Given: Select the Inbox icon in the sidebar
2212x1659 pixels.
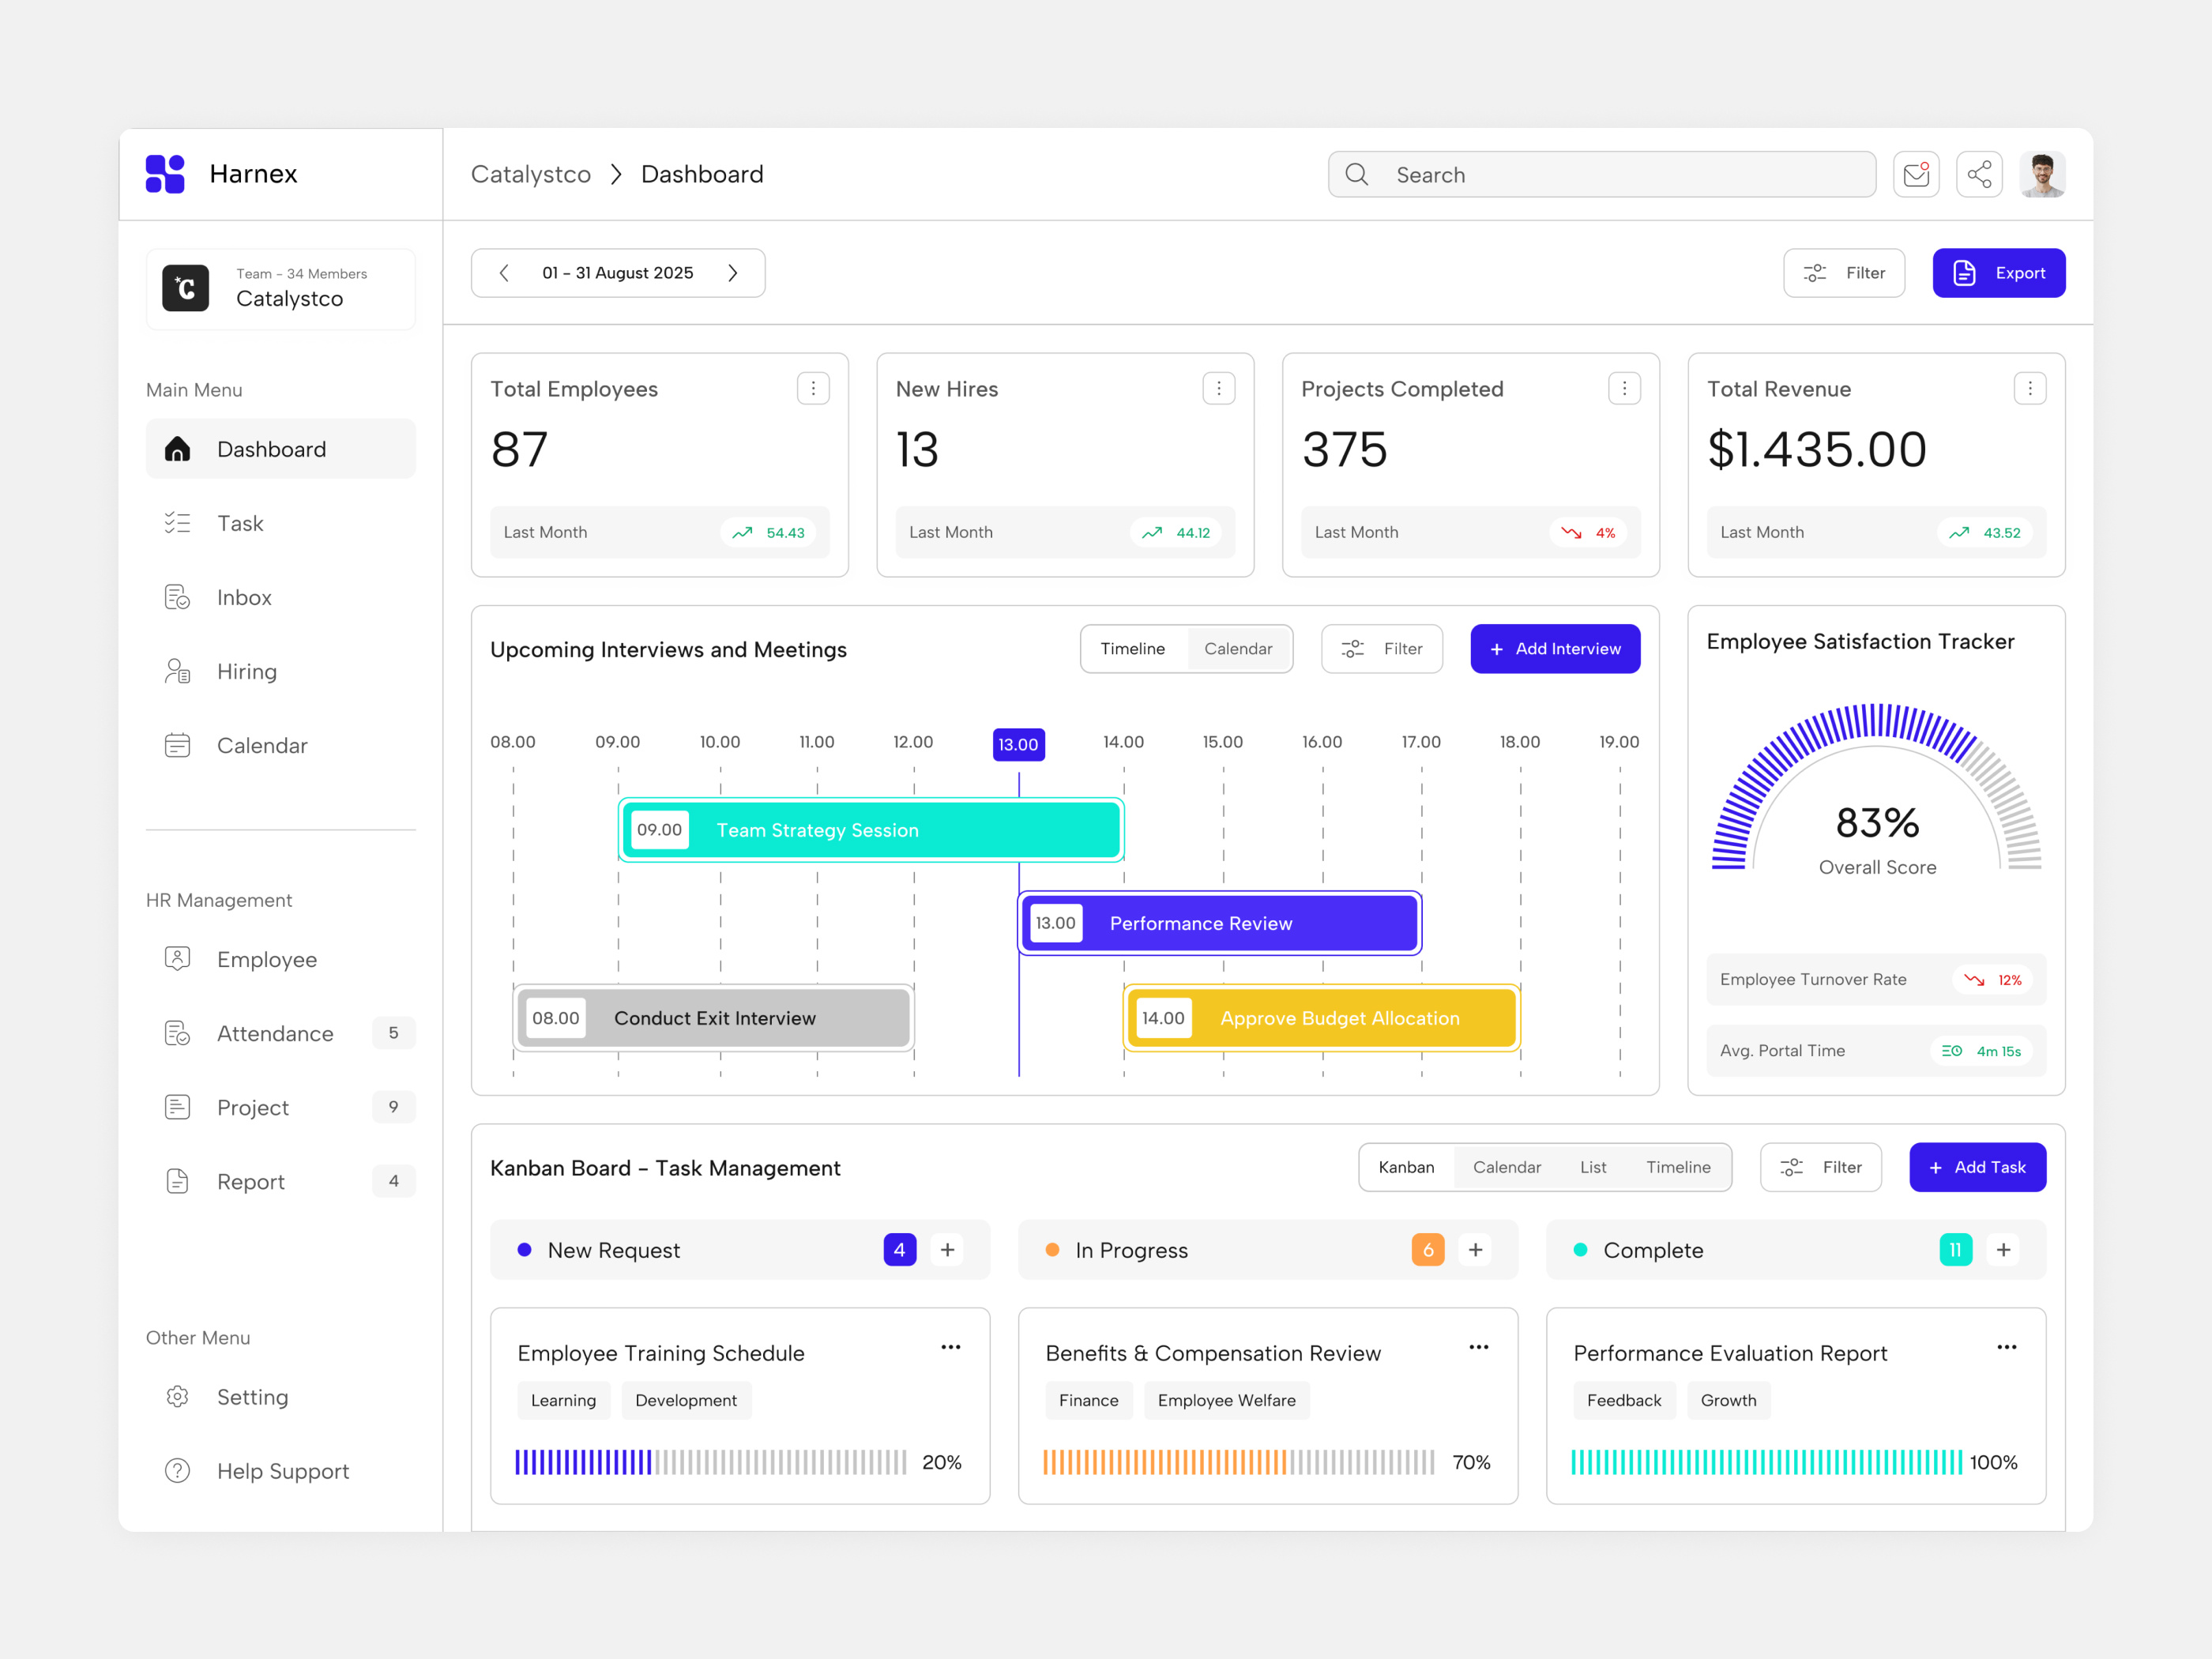Looking at the screenshot, I should tap(178, 597).
